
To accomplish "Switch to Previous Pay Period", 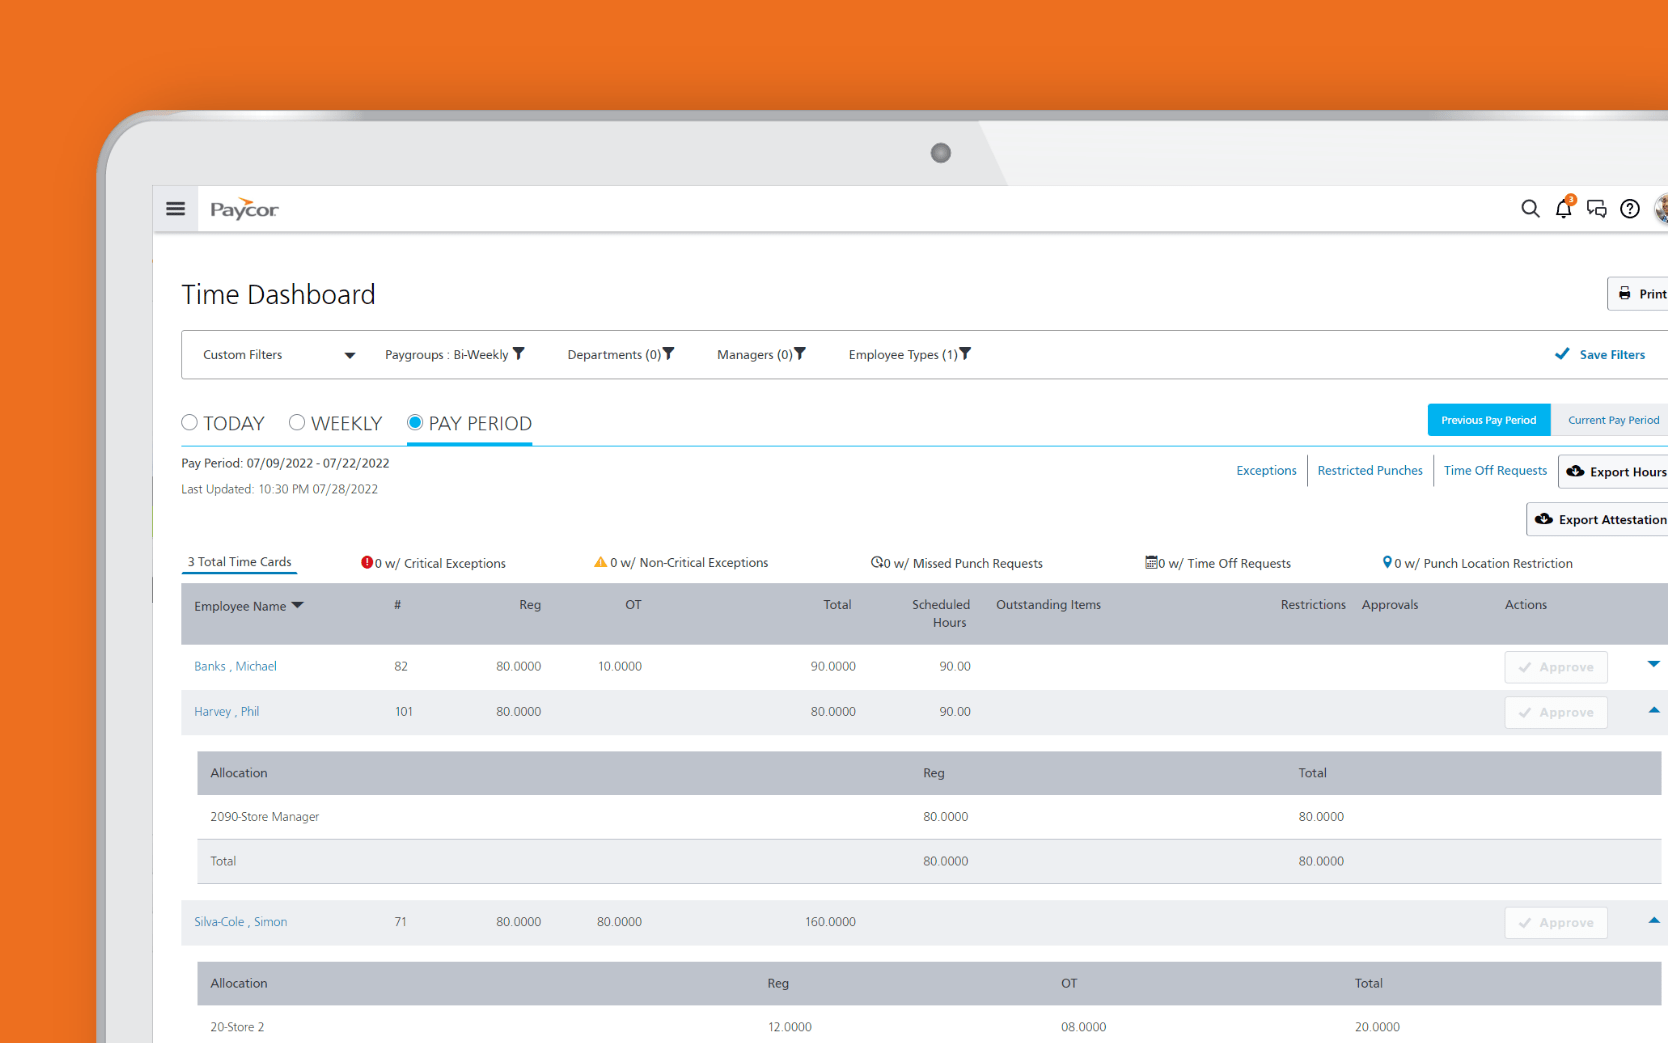I will [x=1489, y=420].
